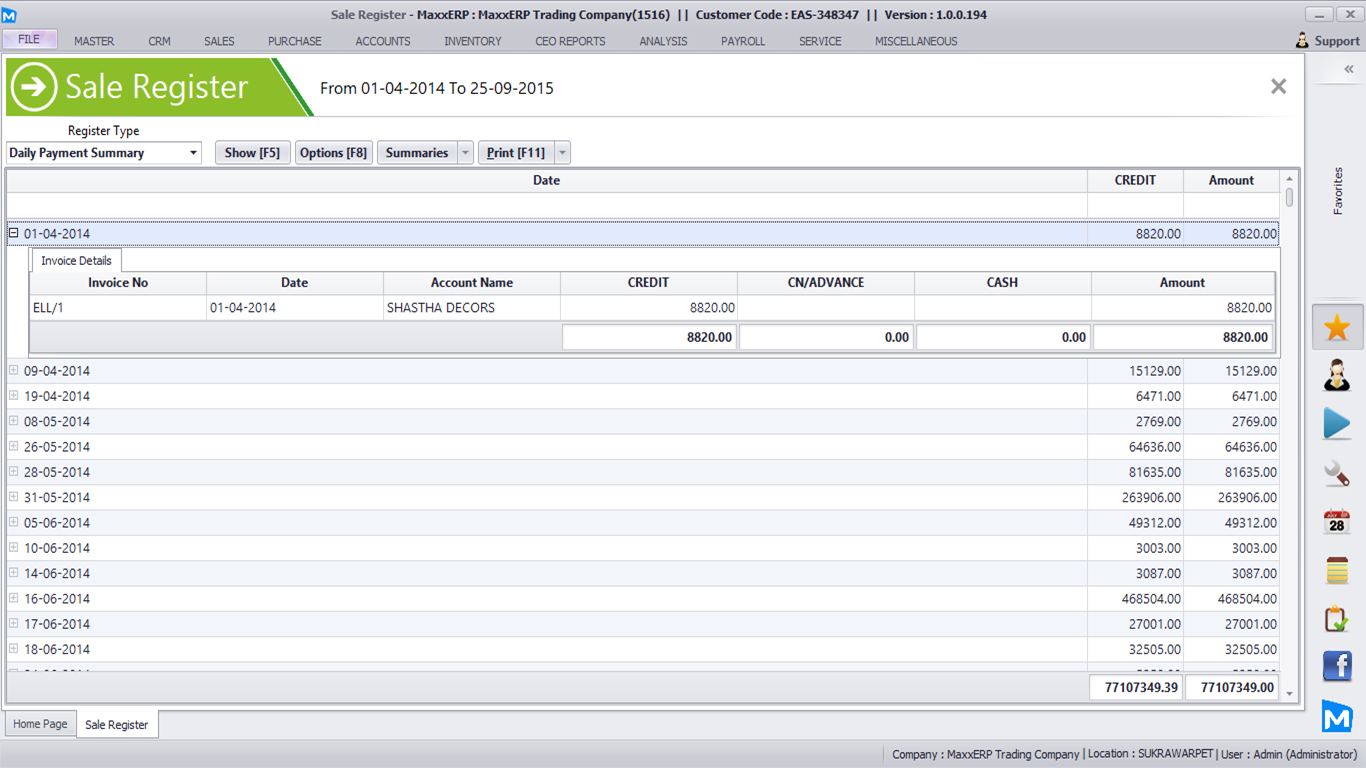Expand the 31-05-2014 date row
This screenshot has height=768, width=1366.
pyautogui.click(x=14, y=497)
